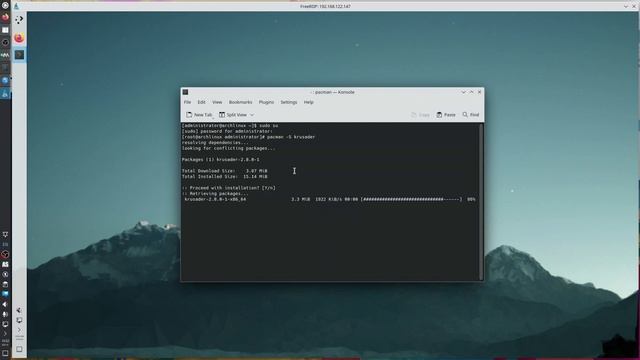Click the display icon in remote panel tray

tap(19, 320)
